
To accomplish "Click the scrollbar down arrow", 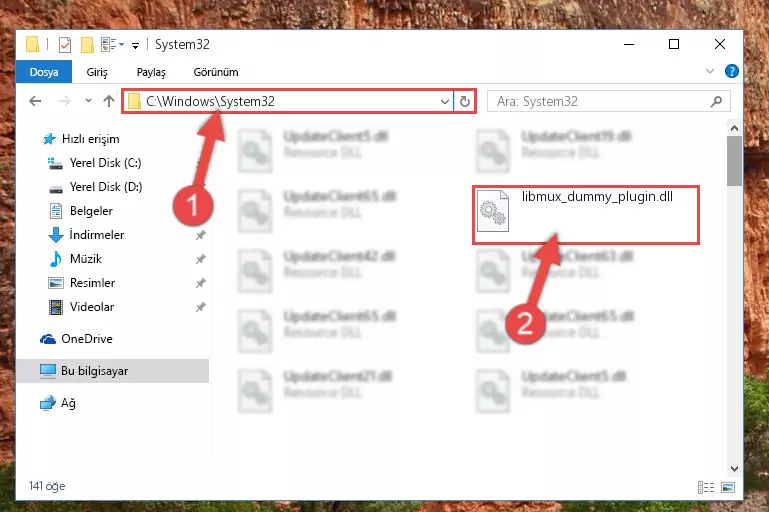I will tap(734, 469).
